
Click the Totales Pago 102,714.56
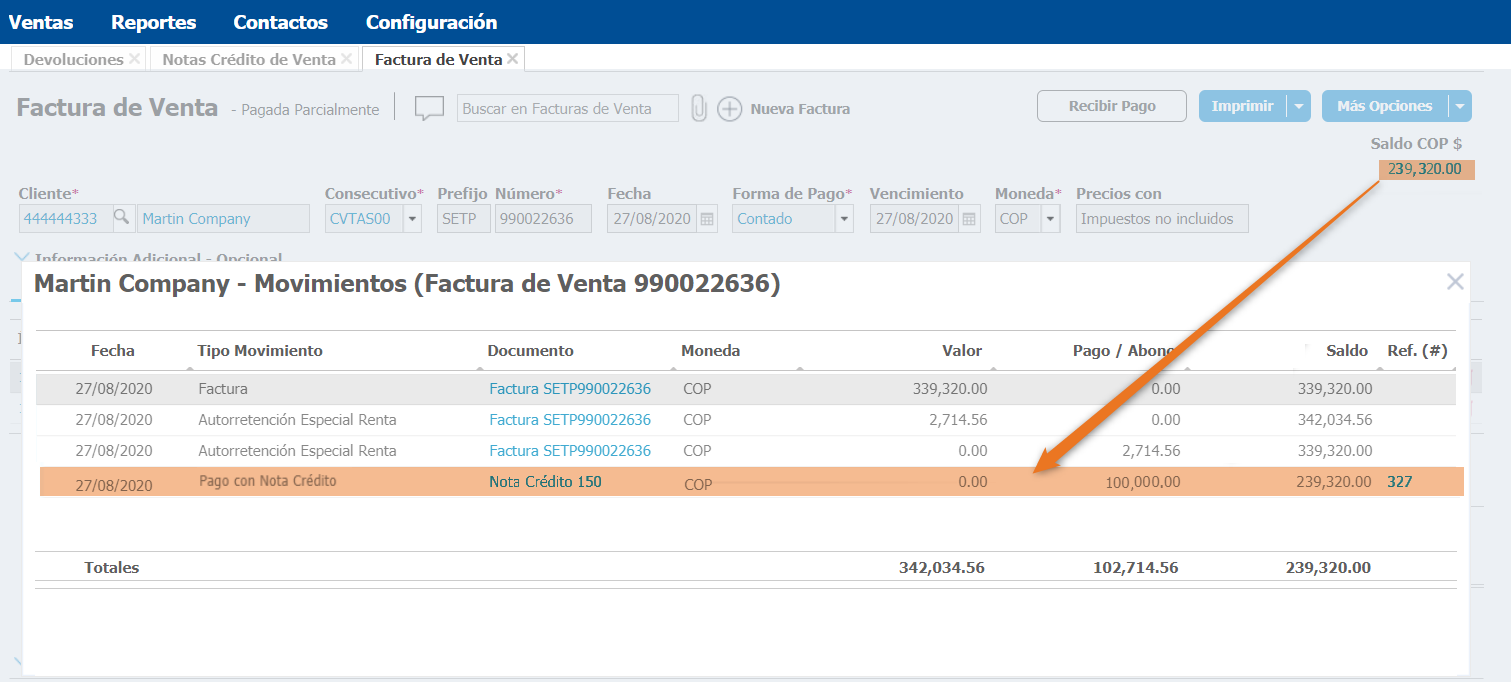coord(1135,567)
